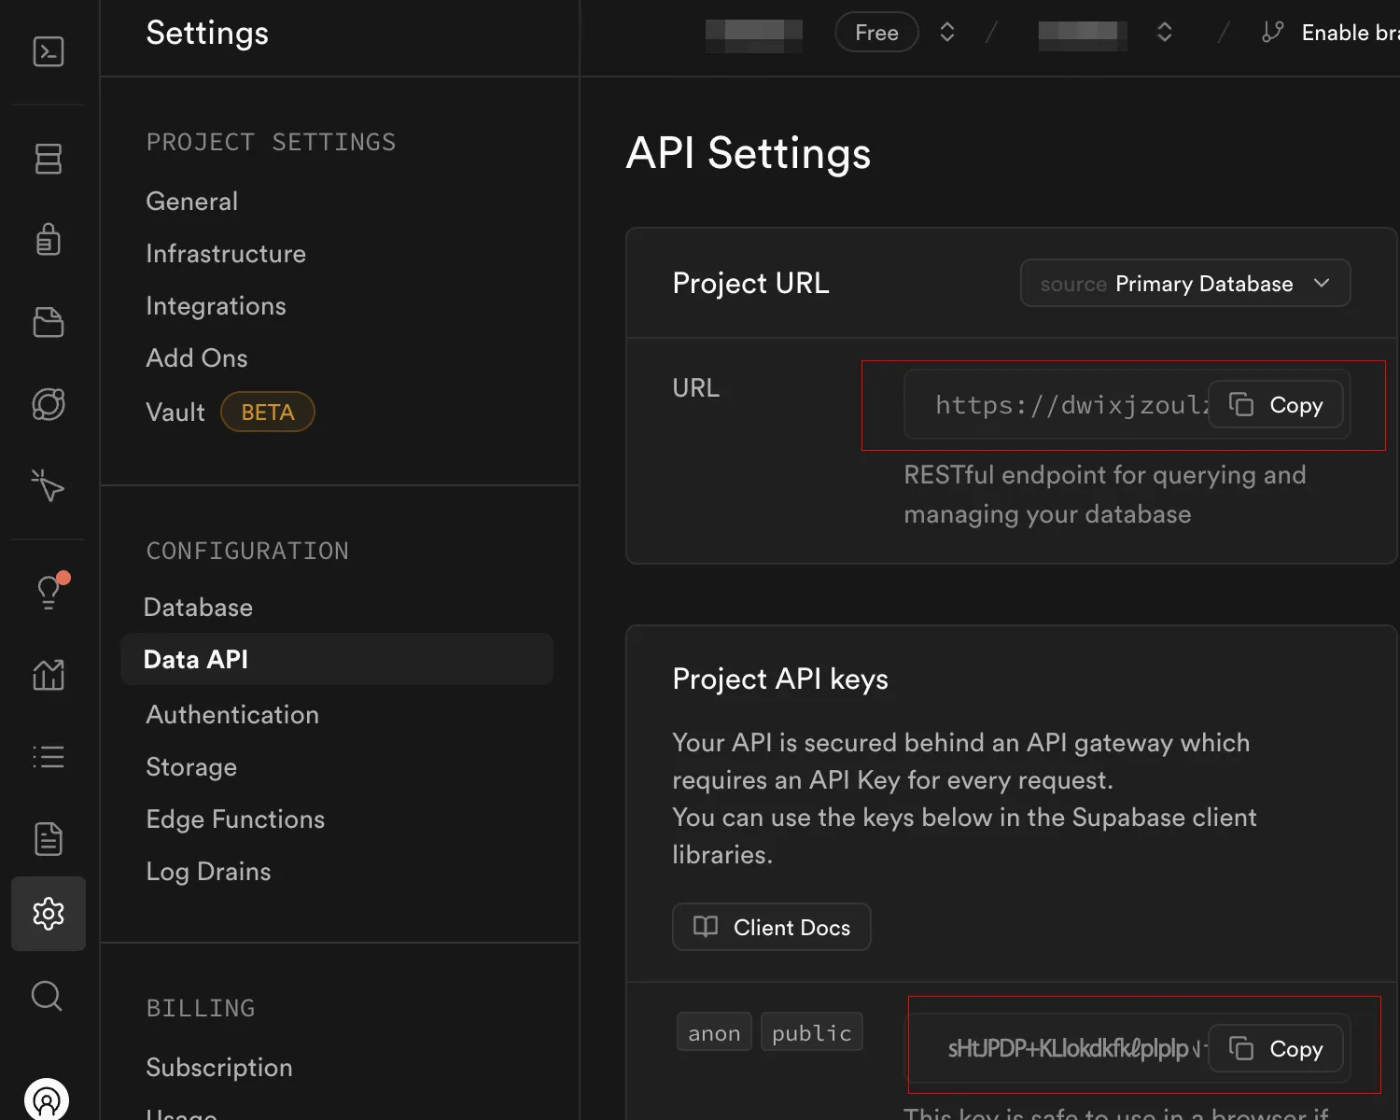Image resolution: width=1400 pixels, height=1120 pixels.
Task: Select Authentication in the Configuration menu
Action: [232, 714]
